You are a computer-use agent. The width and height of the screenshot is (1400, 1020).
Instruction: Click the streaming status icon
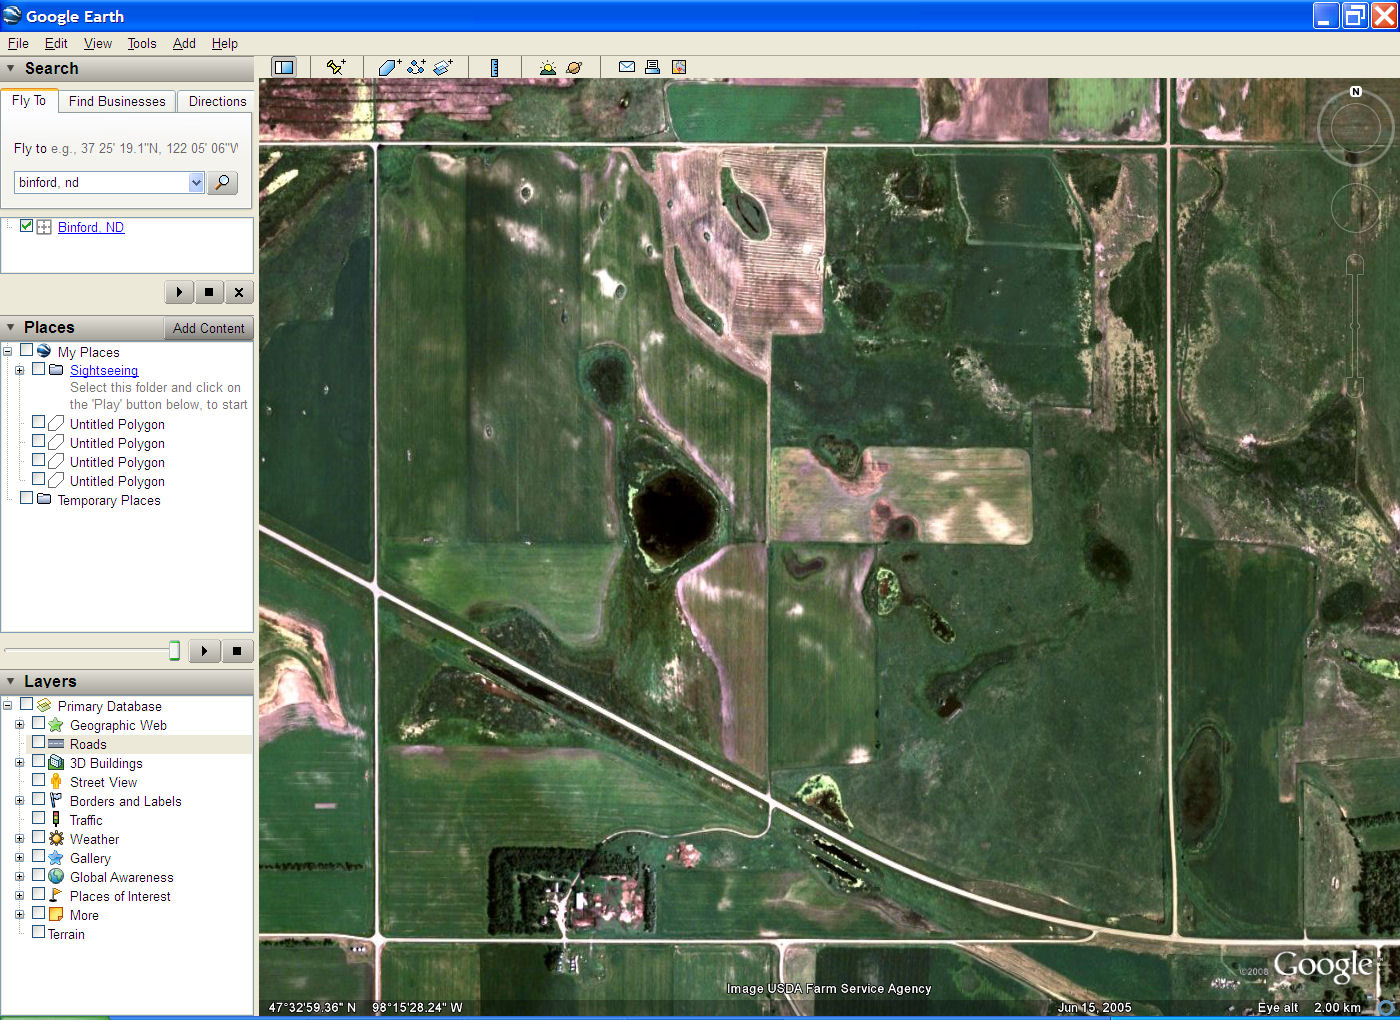[x=1387, y=1006]
